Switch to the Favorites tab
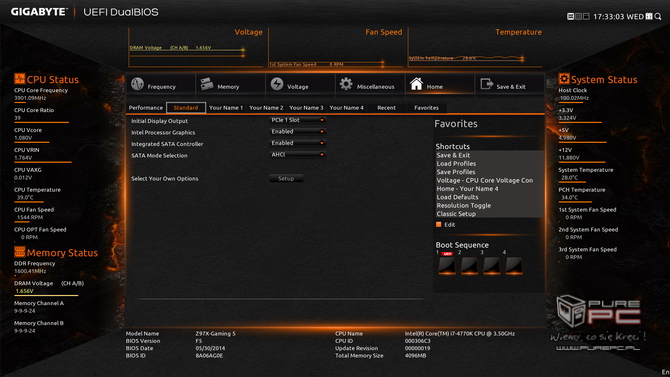Image resolution: width=670 pixels, height=377 pixels. [426, 108]
